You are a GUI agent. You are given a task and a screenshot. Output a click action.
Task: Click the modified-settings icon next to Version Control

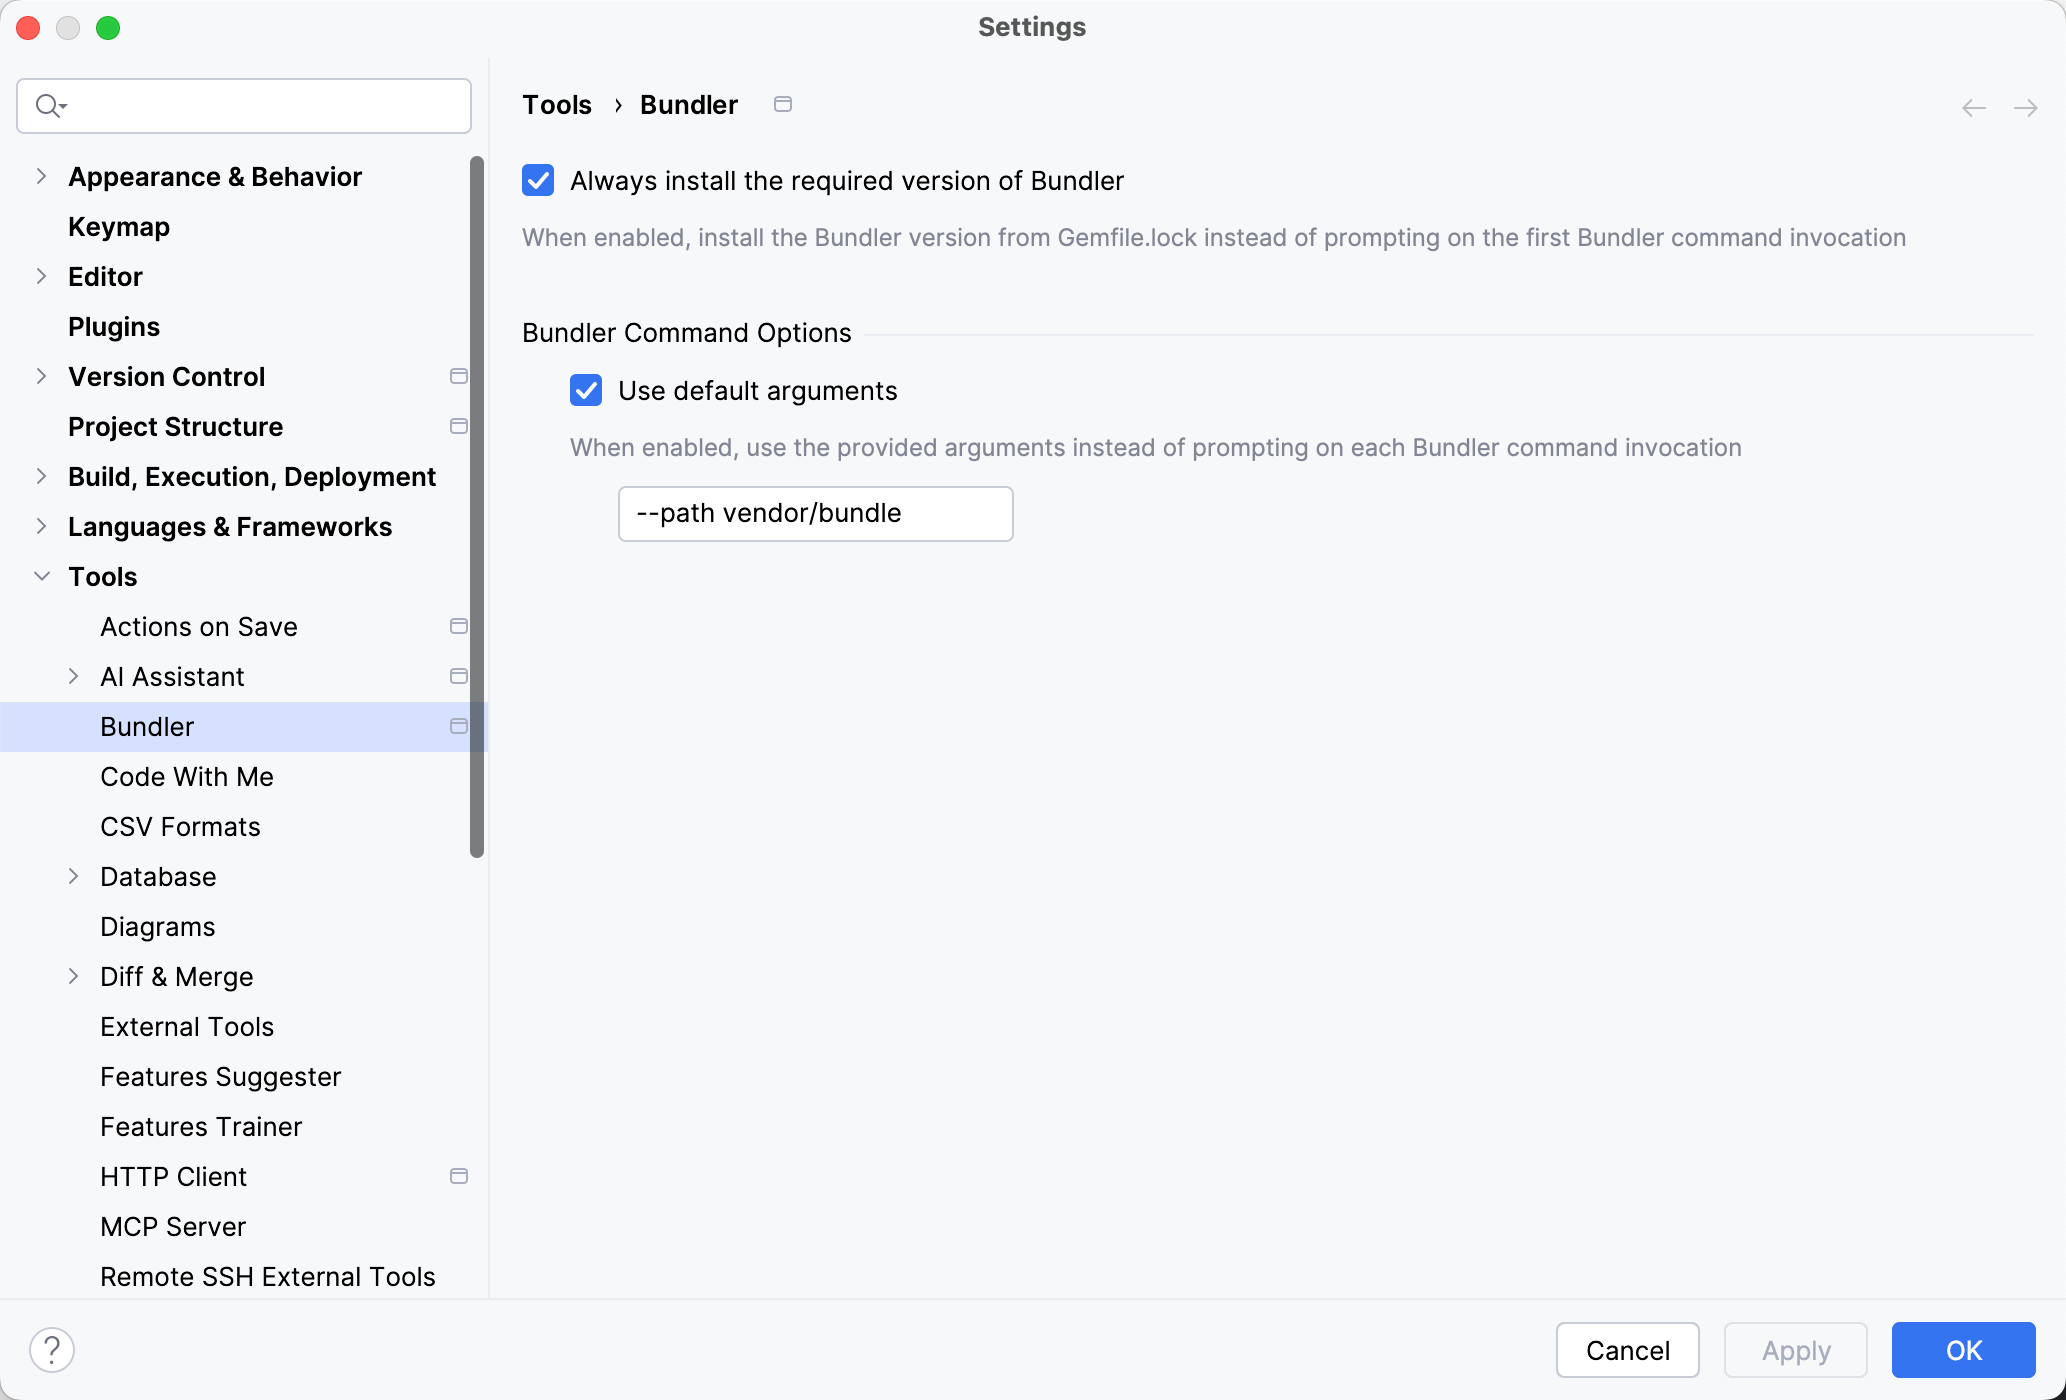pyautogui.click(x=459, y=376)
